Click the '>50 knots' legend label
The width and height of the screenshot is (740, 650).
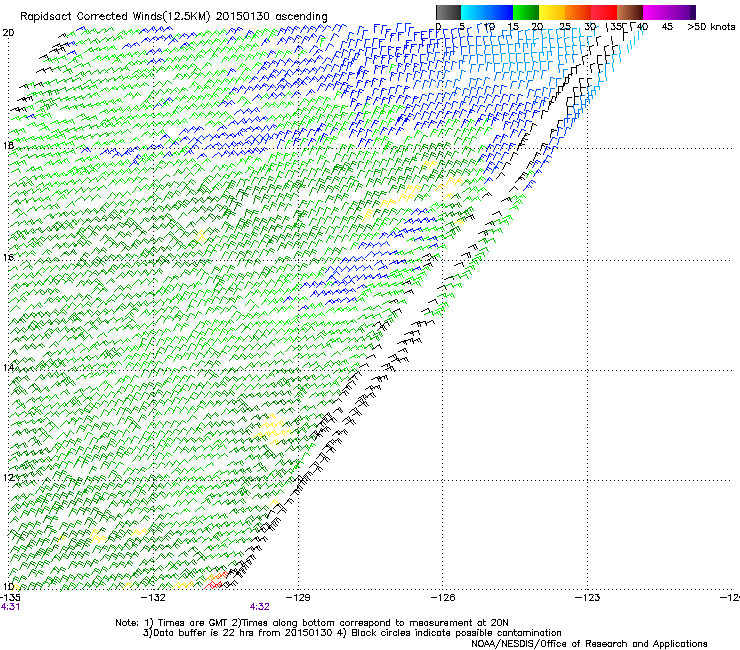coord(711,27)
